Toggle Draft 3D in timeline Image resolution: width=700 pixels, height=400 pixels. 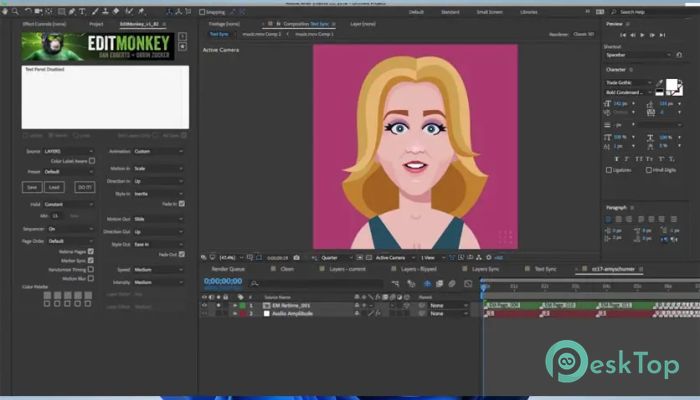point(411,284)
